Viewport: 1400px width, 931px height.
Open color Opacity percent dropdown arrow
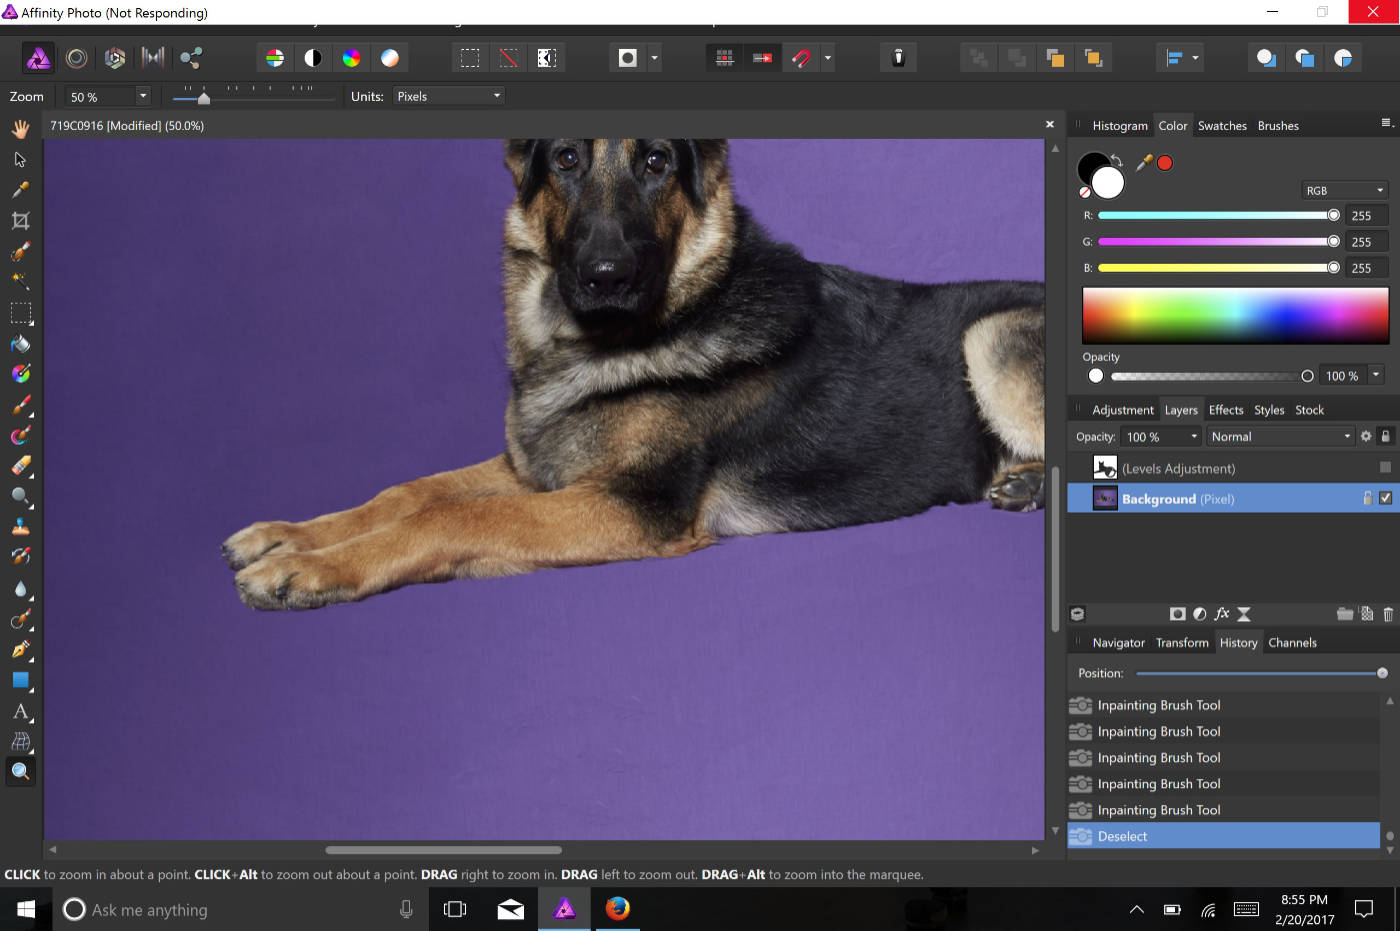point(1376,375)
